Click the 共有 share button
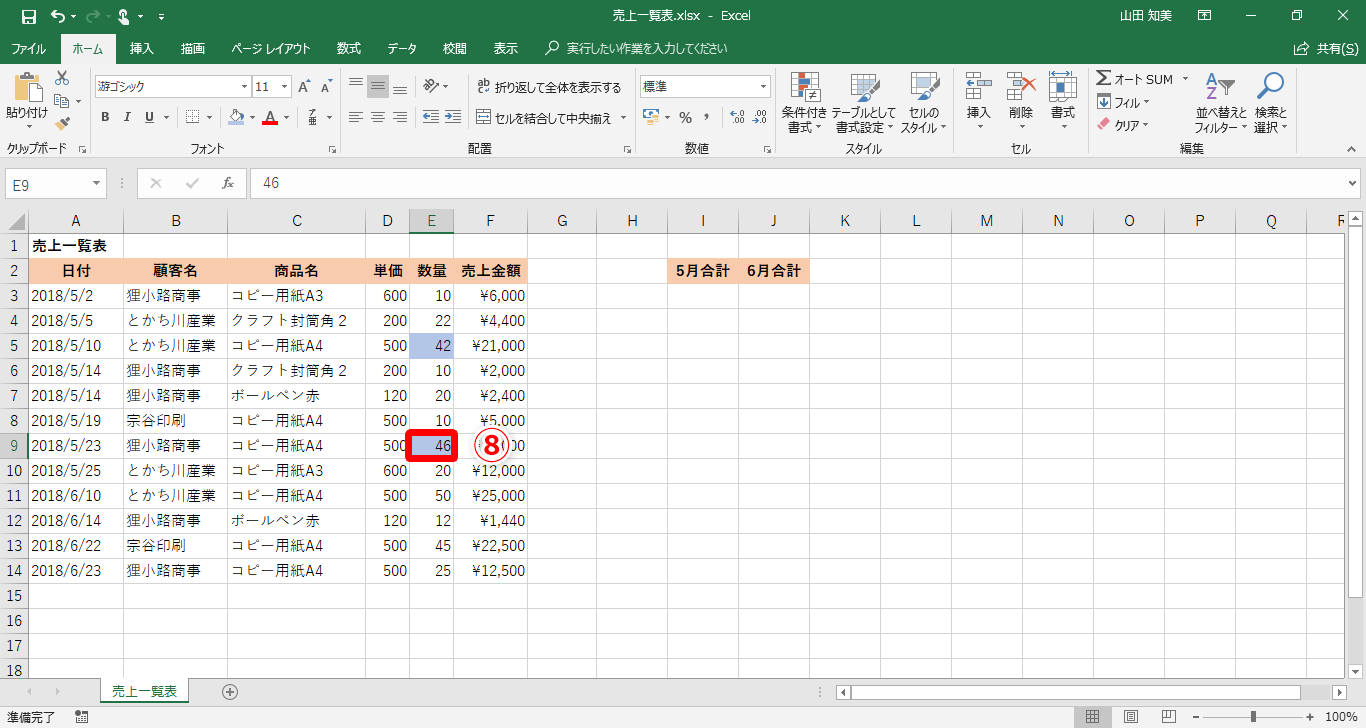This screenshot has width=1366, height=728. [1326, 48]
